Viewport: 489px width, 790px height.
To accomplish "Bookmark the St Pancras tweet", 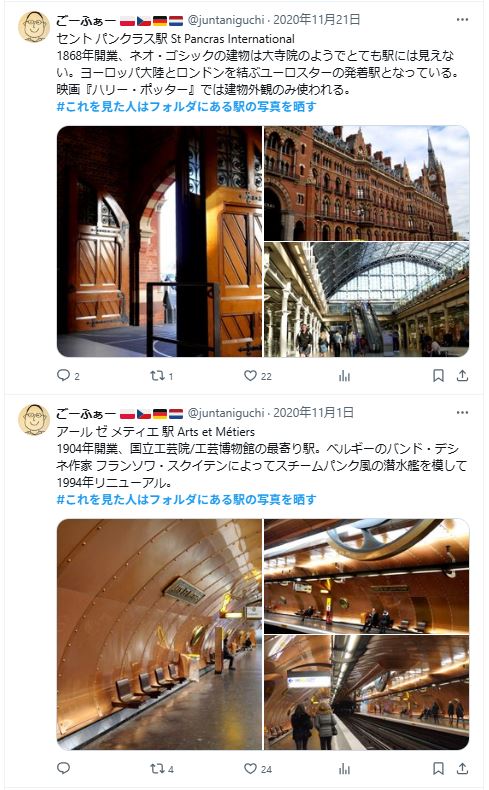I will pos(439,375).
